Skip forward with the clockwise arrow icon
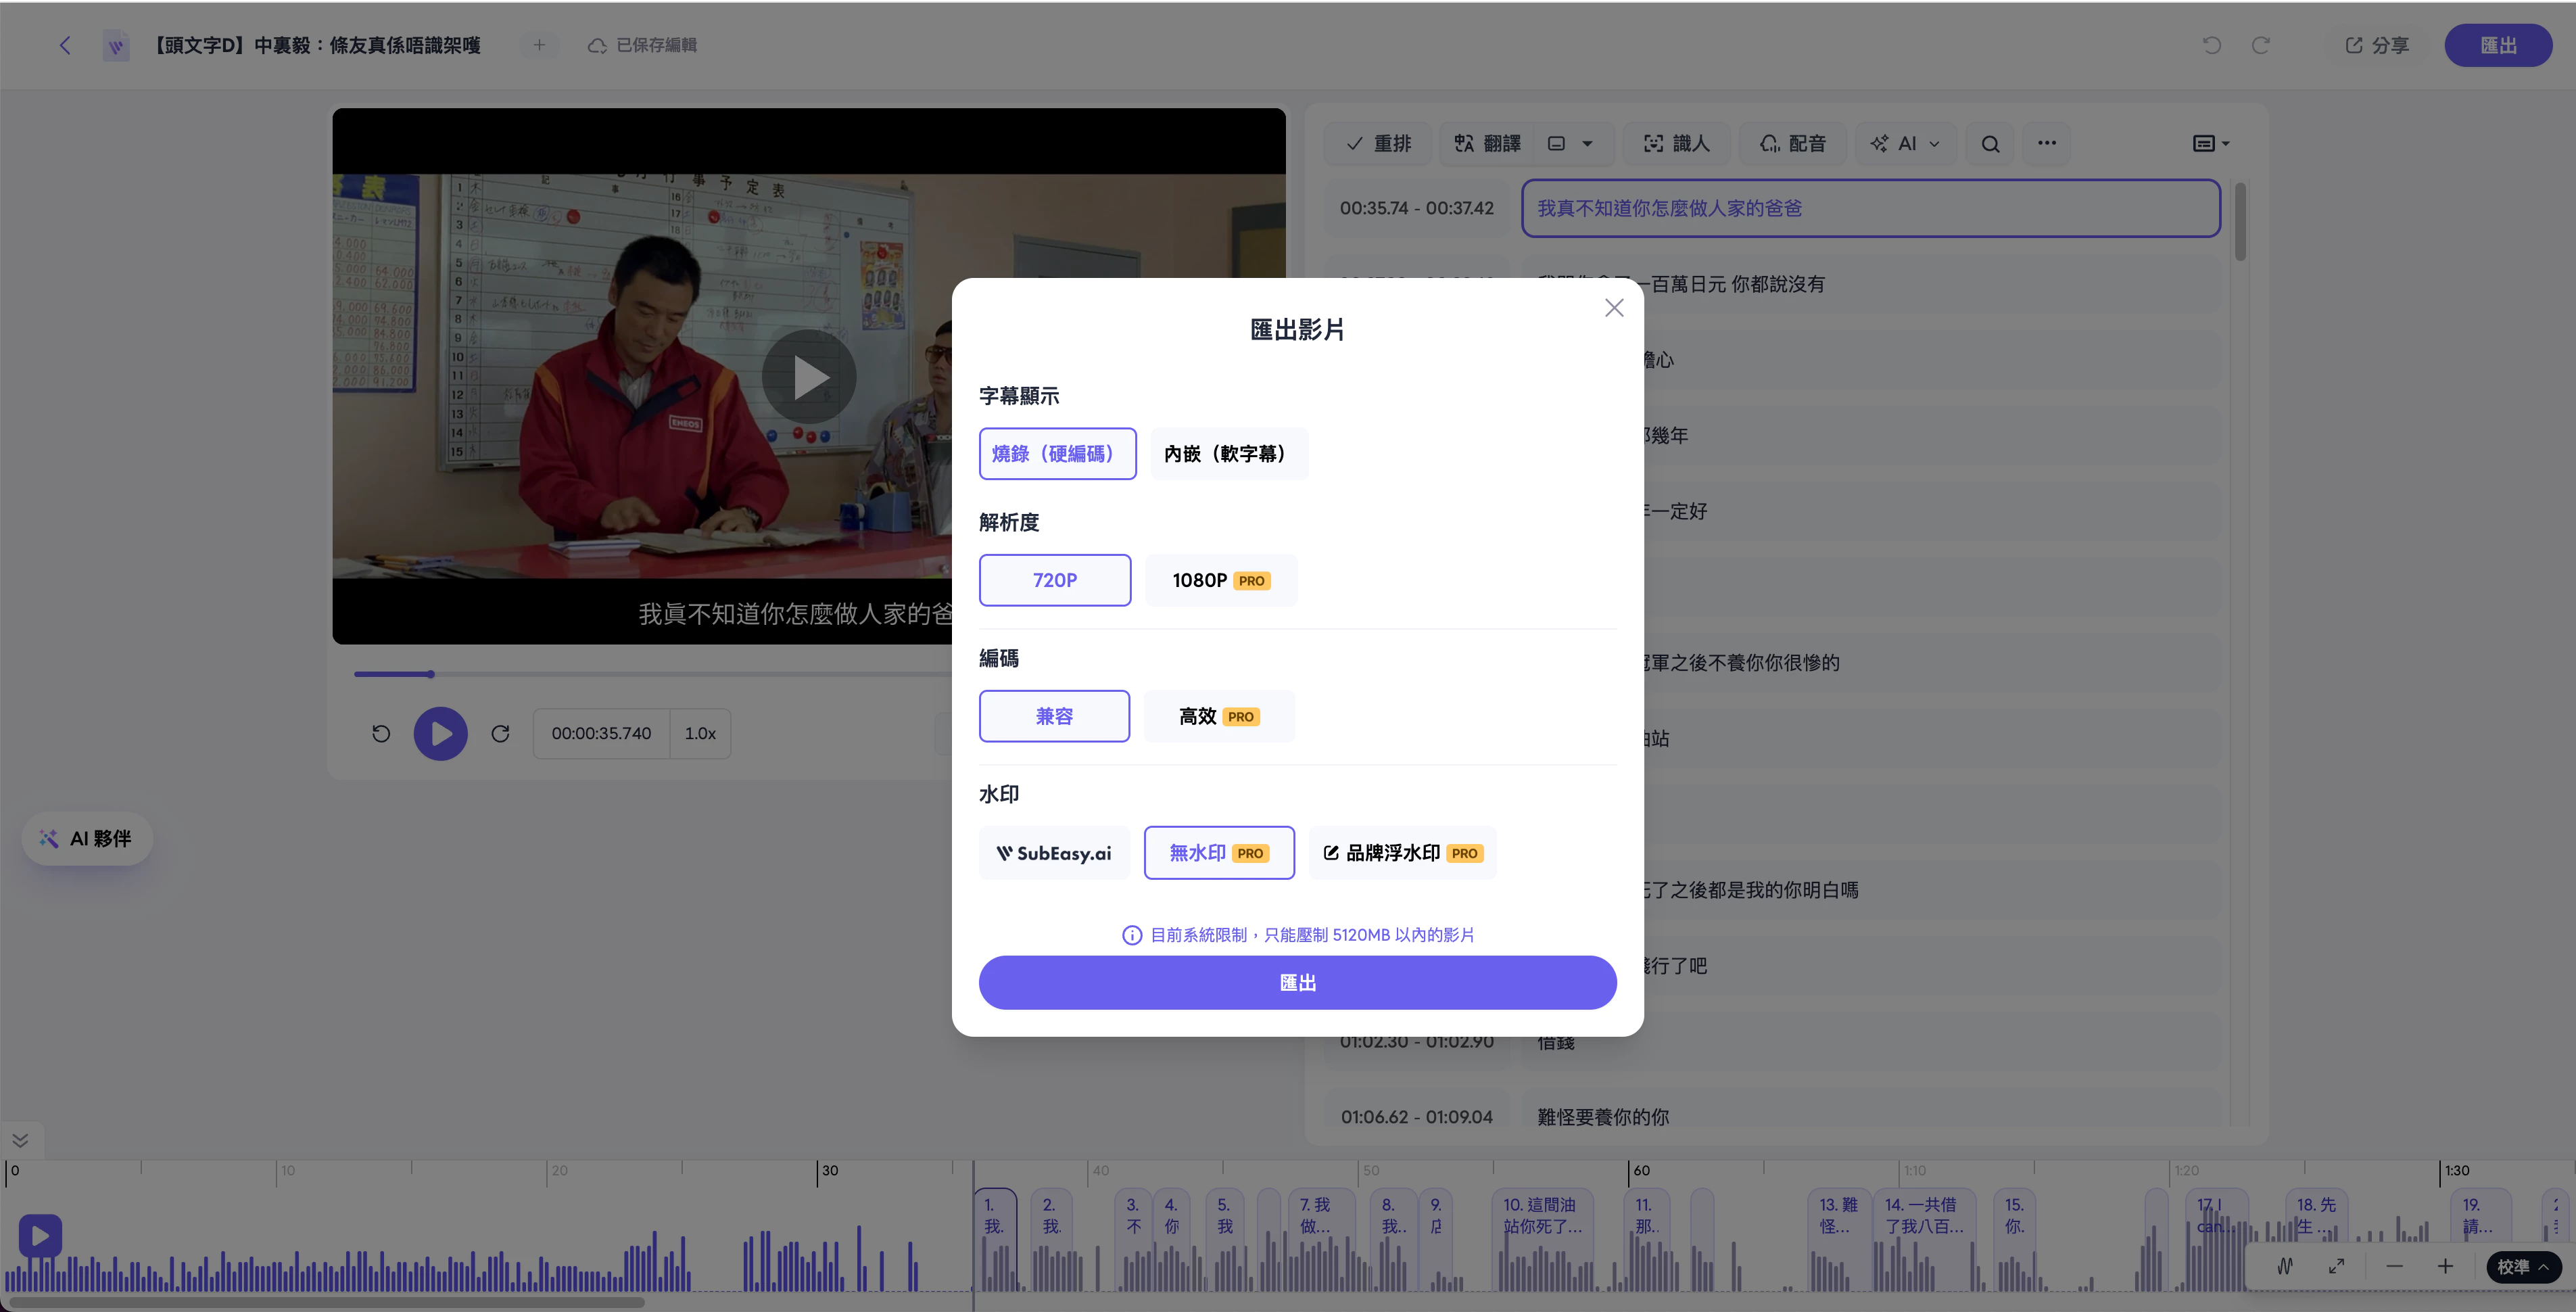The image size is (2576, 1312). (501, 733)
